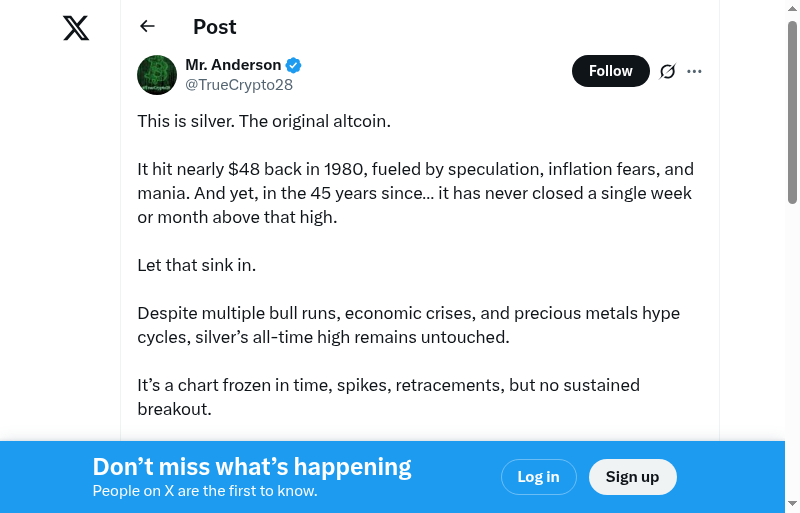Open the @TrueCrypto28 handle link

tap(239, 85)
